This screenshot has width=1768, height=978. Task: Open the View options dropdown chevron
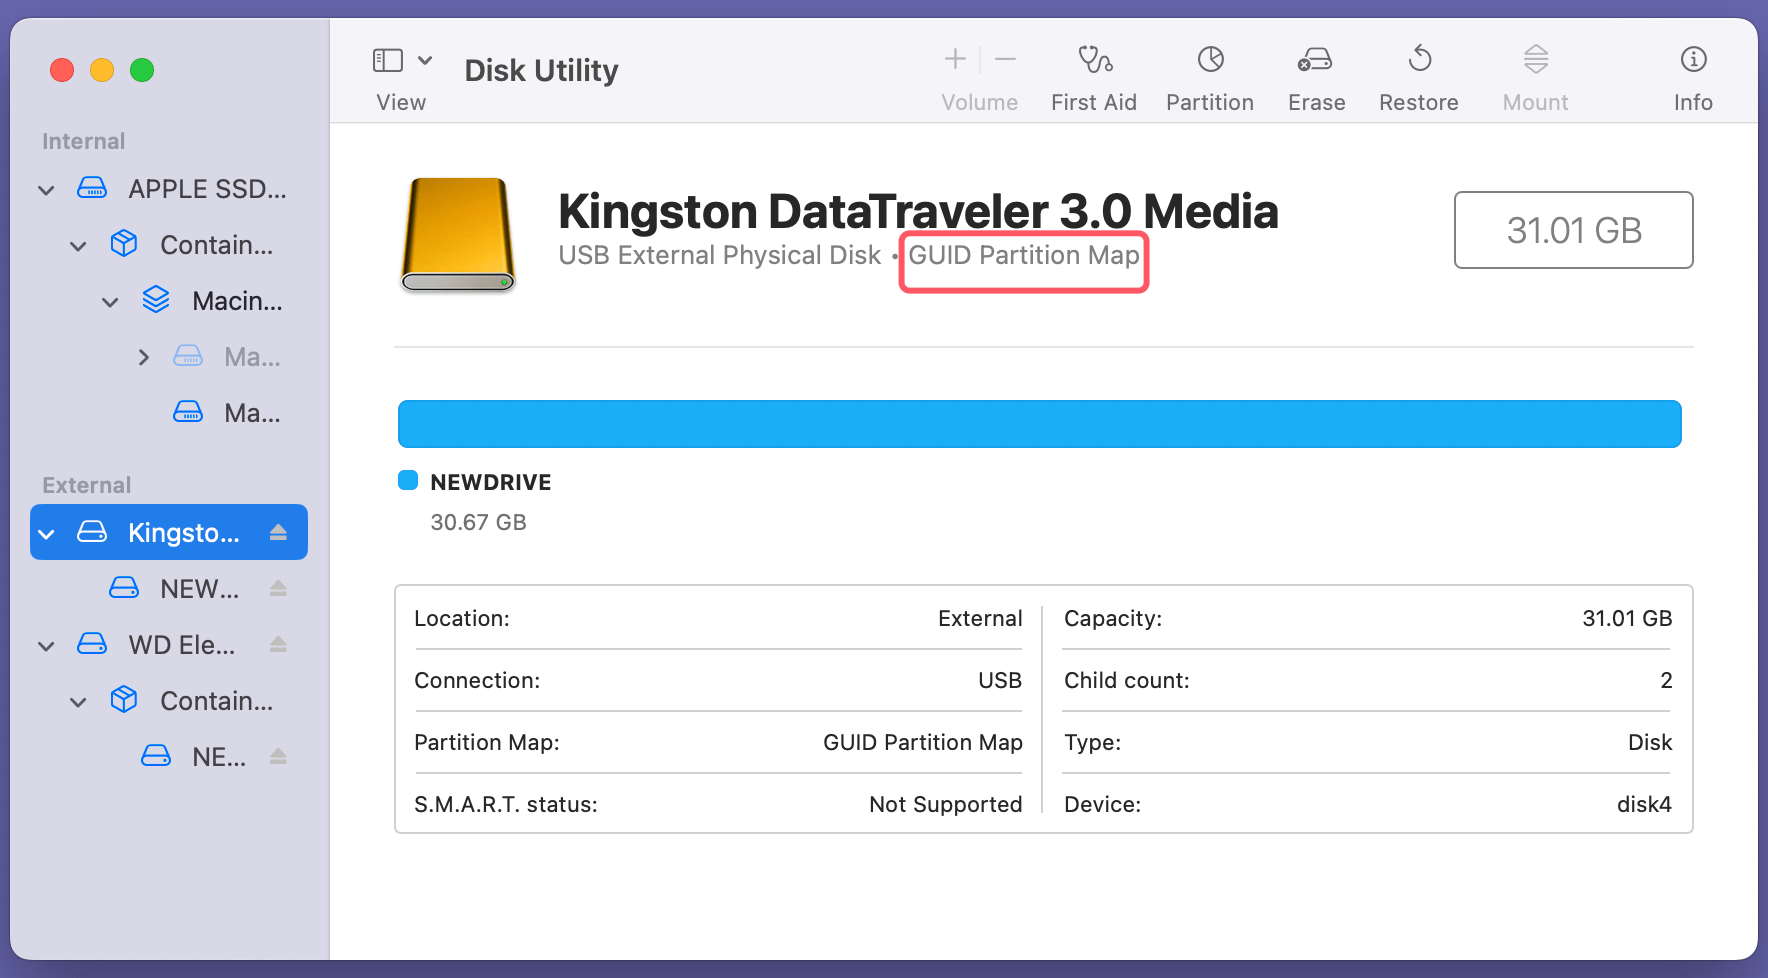[x=423, y=60]
